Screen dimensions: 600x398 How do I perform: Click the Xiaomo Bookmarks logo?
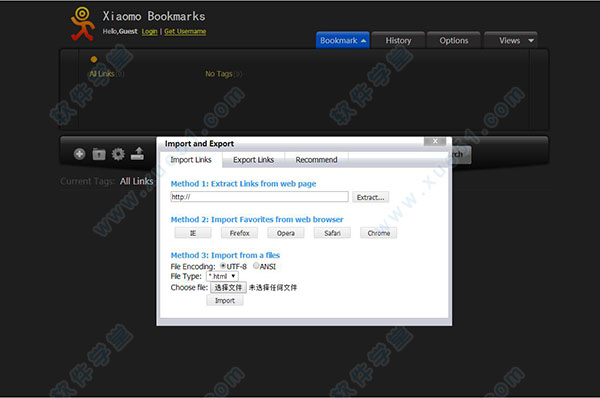[82, 24]
